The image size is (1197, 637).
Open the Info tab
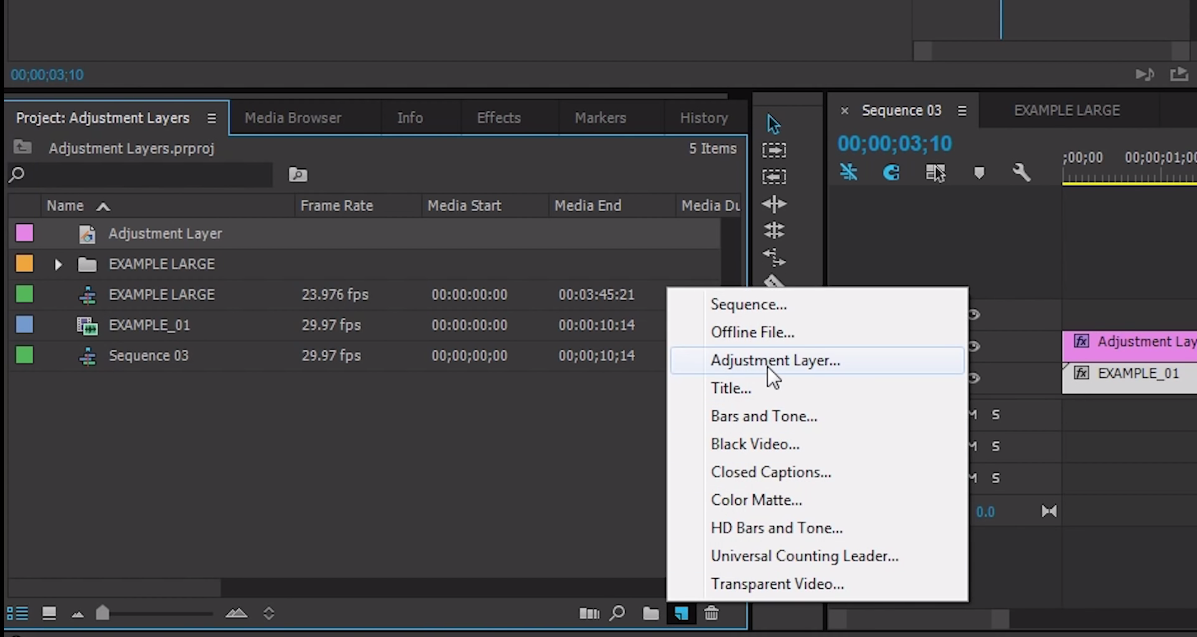410,118
